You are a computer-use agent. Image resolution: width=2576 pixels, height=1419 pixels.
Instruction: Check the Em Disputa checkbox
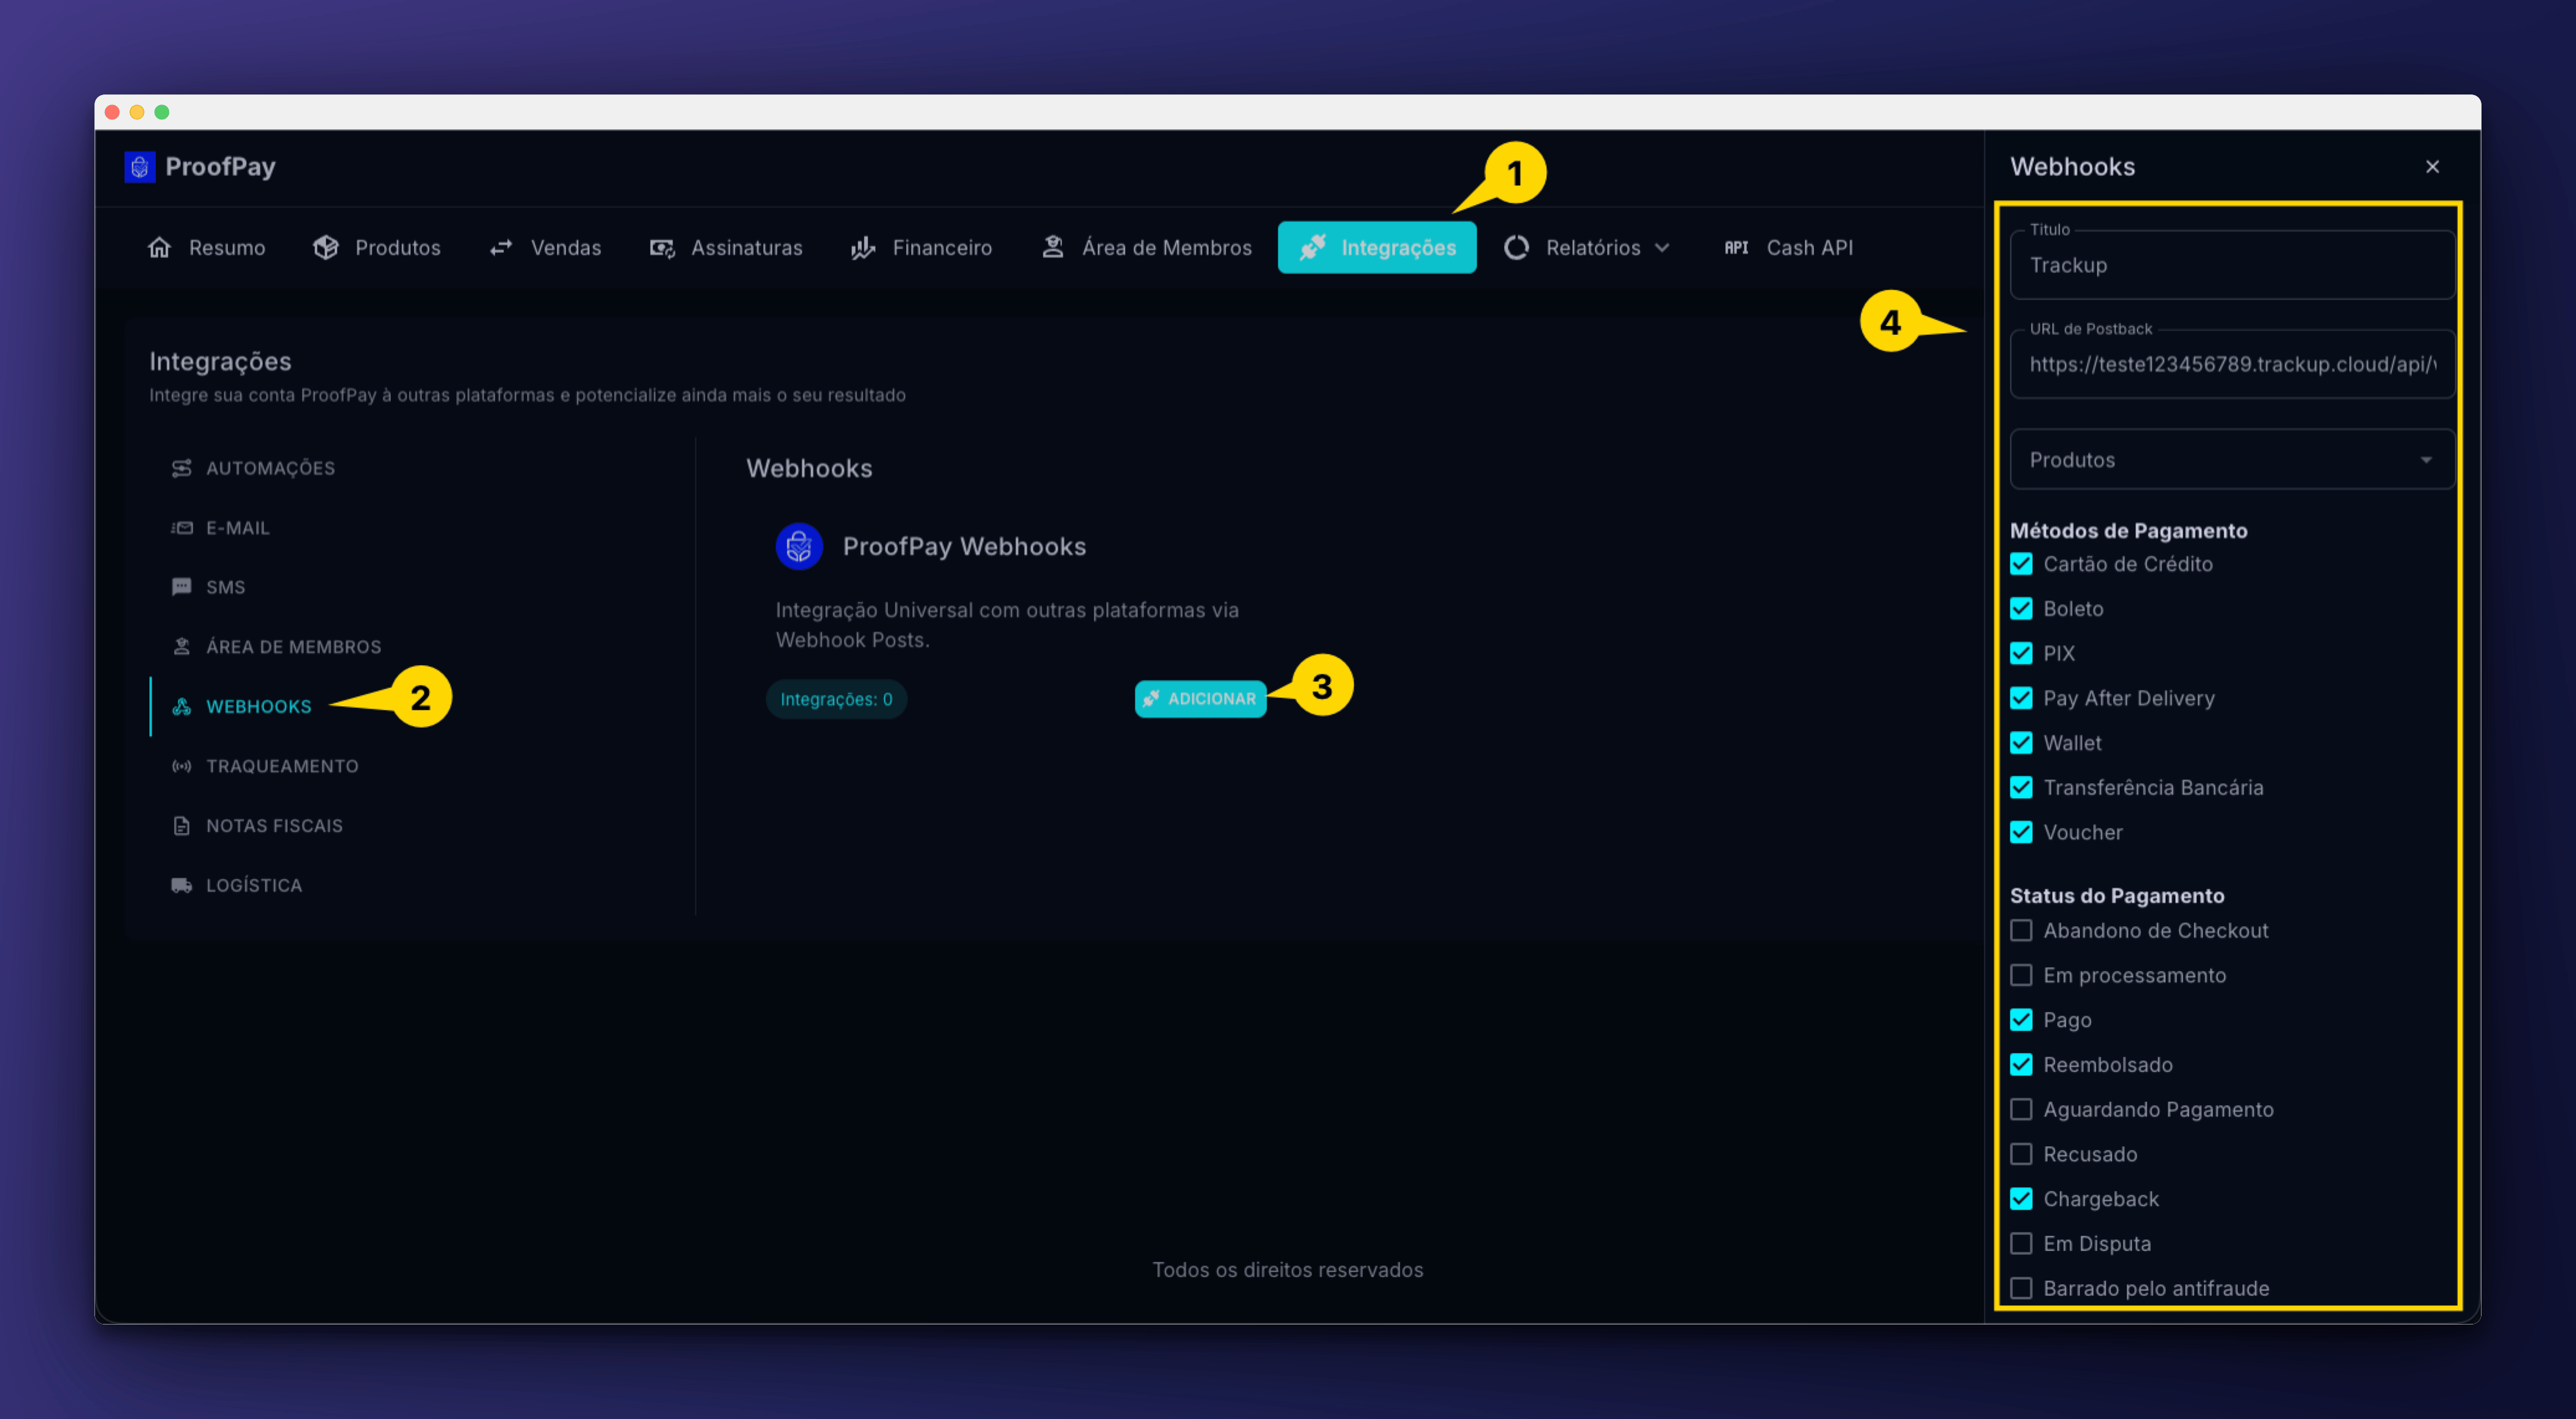click(x=2021, y=1244)
